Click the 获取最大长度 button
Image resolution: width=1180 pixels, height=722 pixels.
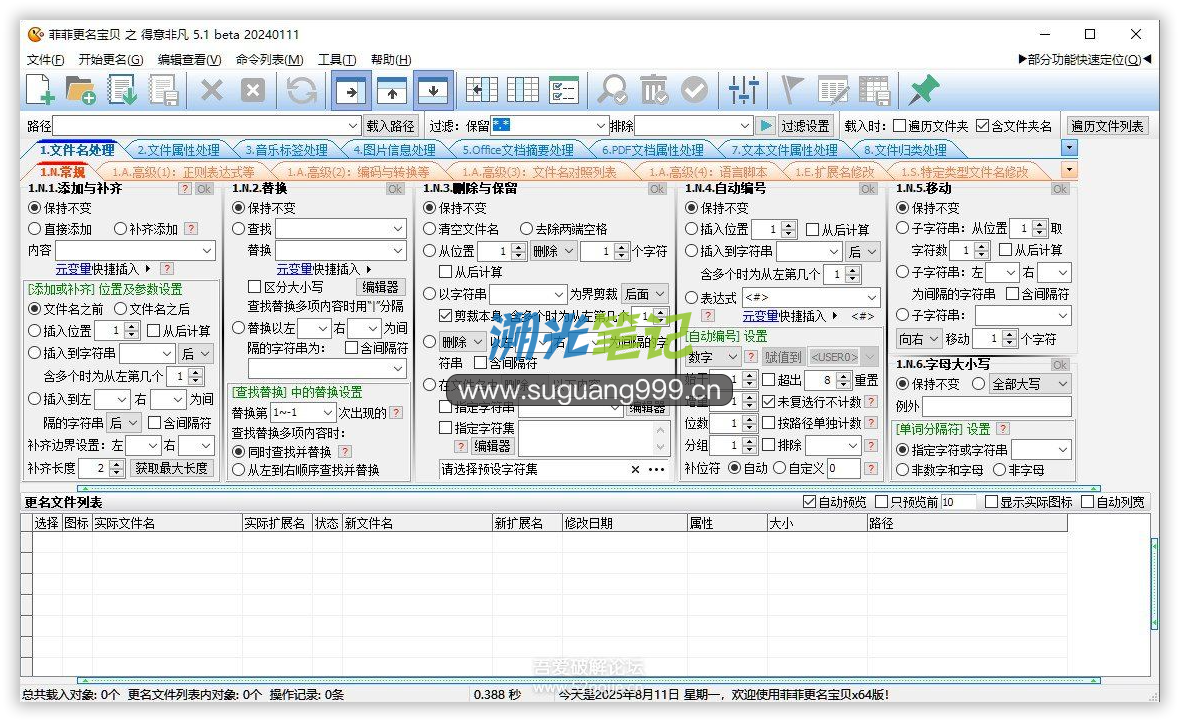pos(172,468)
